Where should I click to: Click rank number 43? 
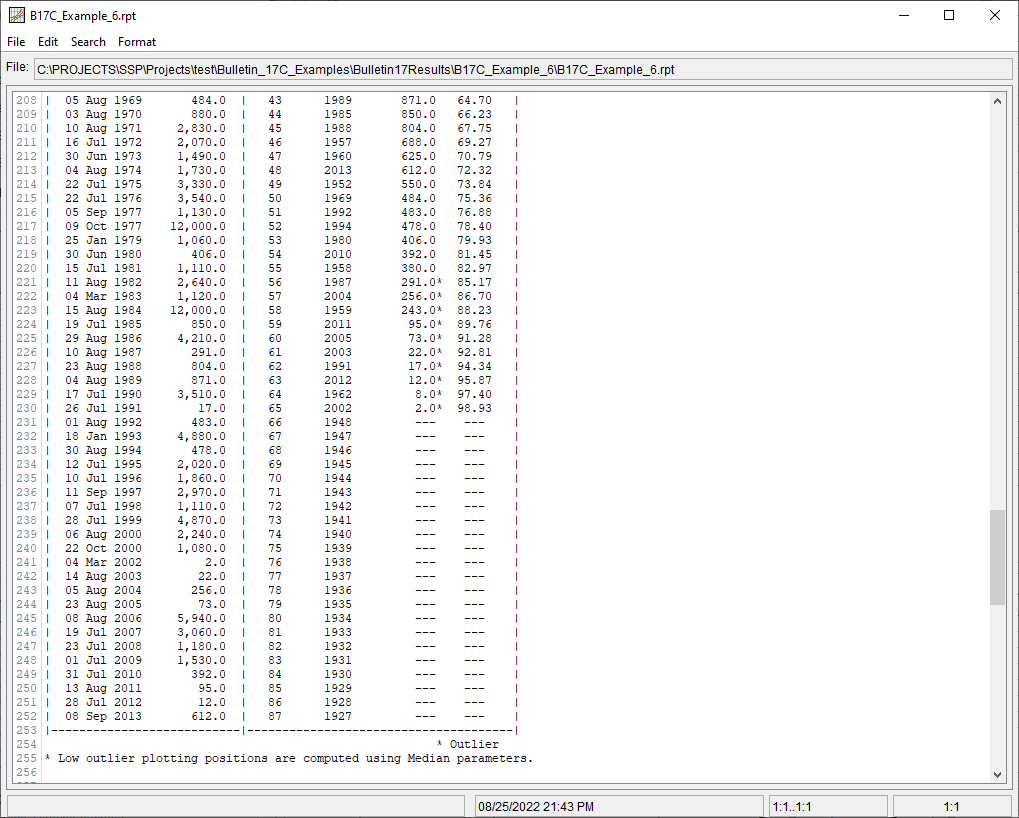coord(275,100)
